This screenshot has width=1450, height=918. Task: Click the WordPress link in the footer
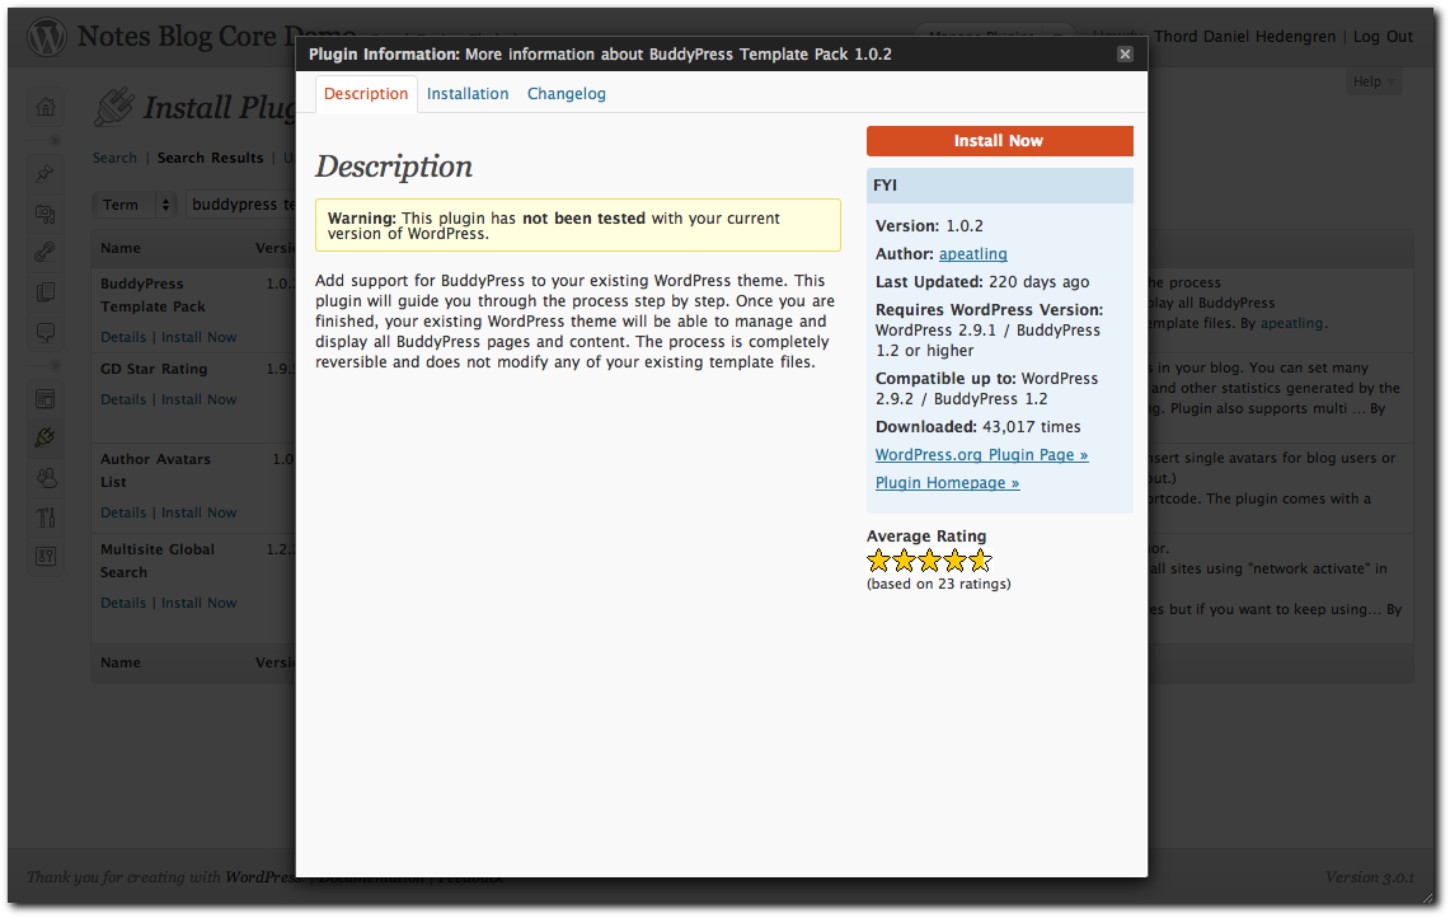[261, 877]
